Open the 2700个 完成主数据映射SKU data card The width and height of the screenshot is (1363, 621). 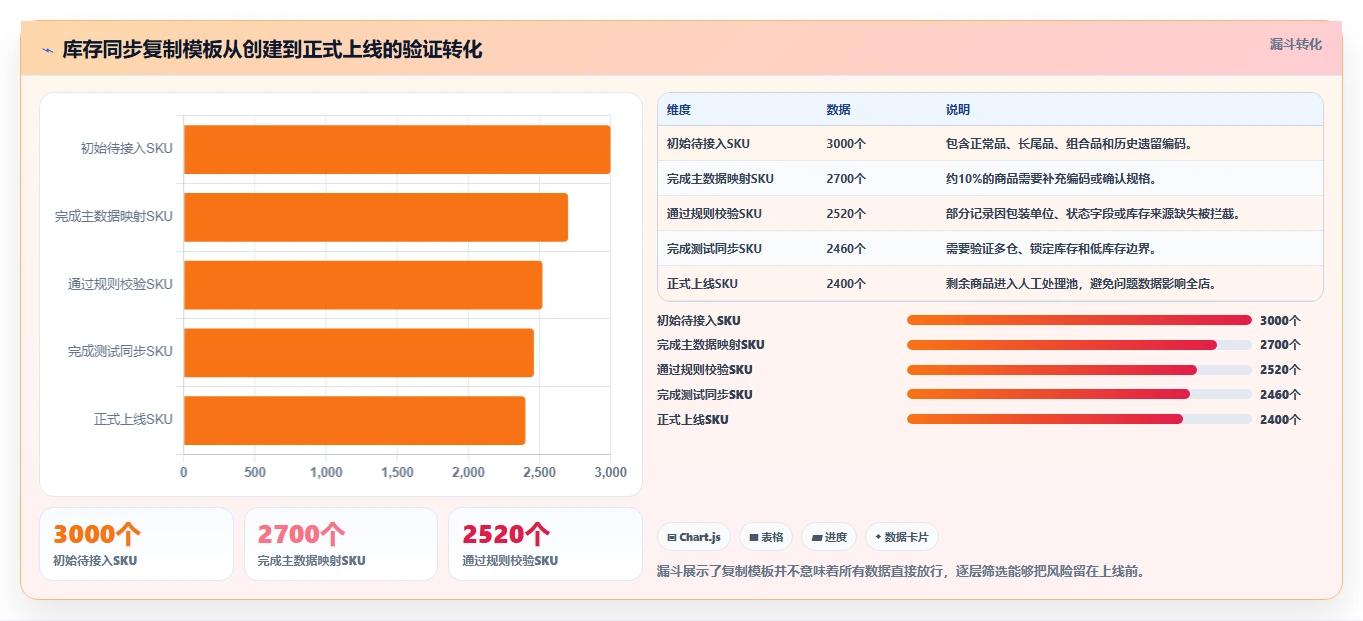click(x=341, y=544)
